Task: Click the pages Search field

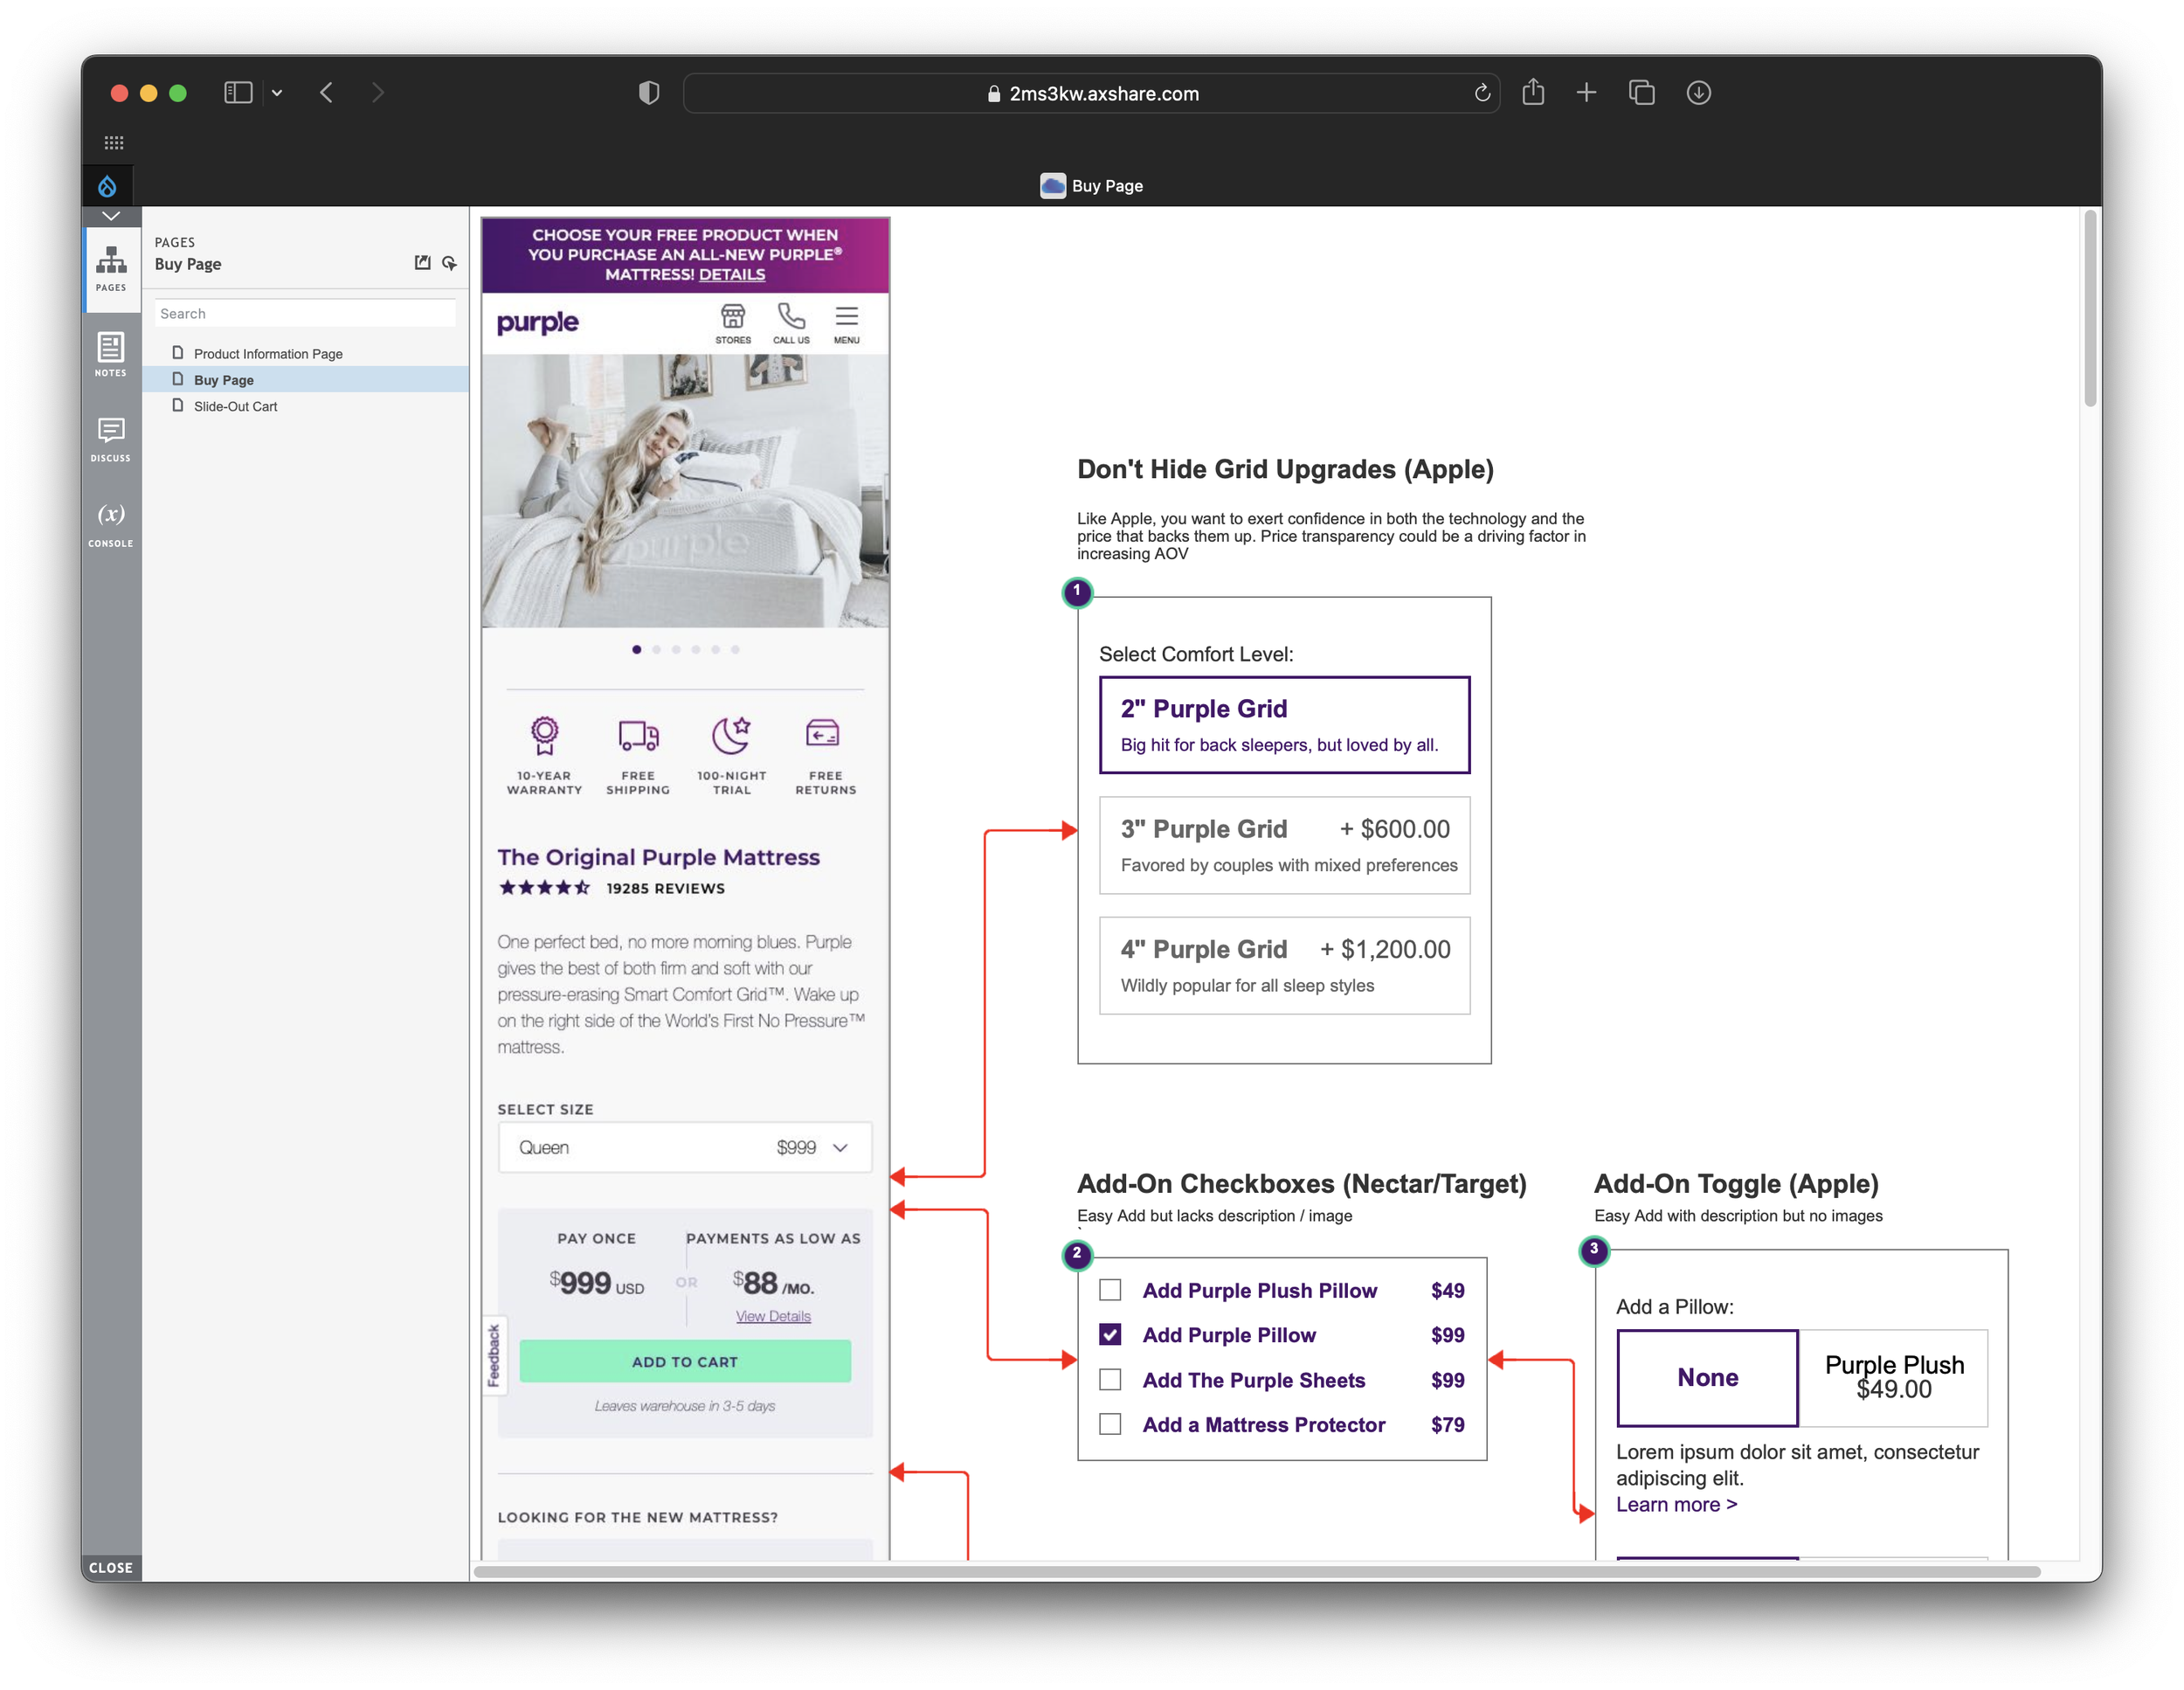Action: click(305, 313)
